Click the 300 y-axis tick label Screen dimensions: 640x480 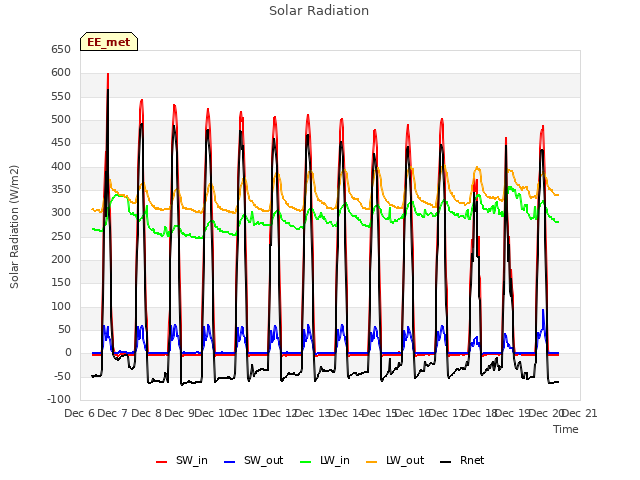point(61,213)
